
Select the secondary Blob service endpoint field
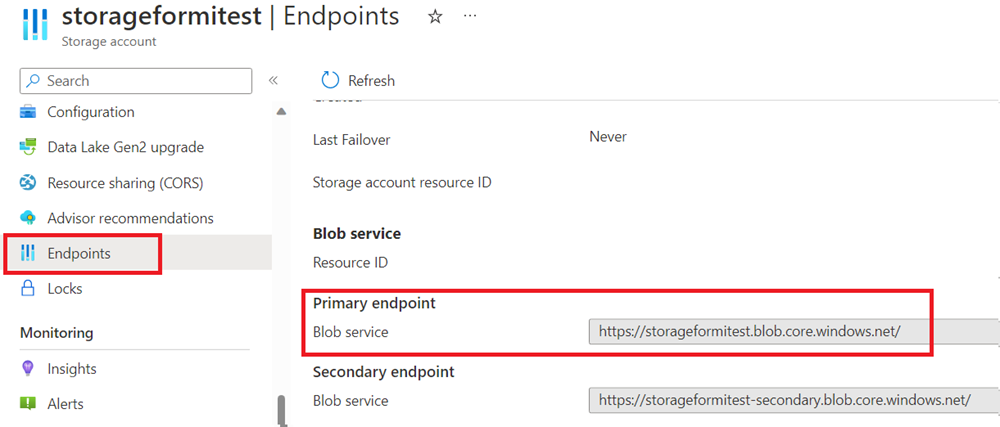(x=792, y=400)
